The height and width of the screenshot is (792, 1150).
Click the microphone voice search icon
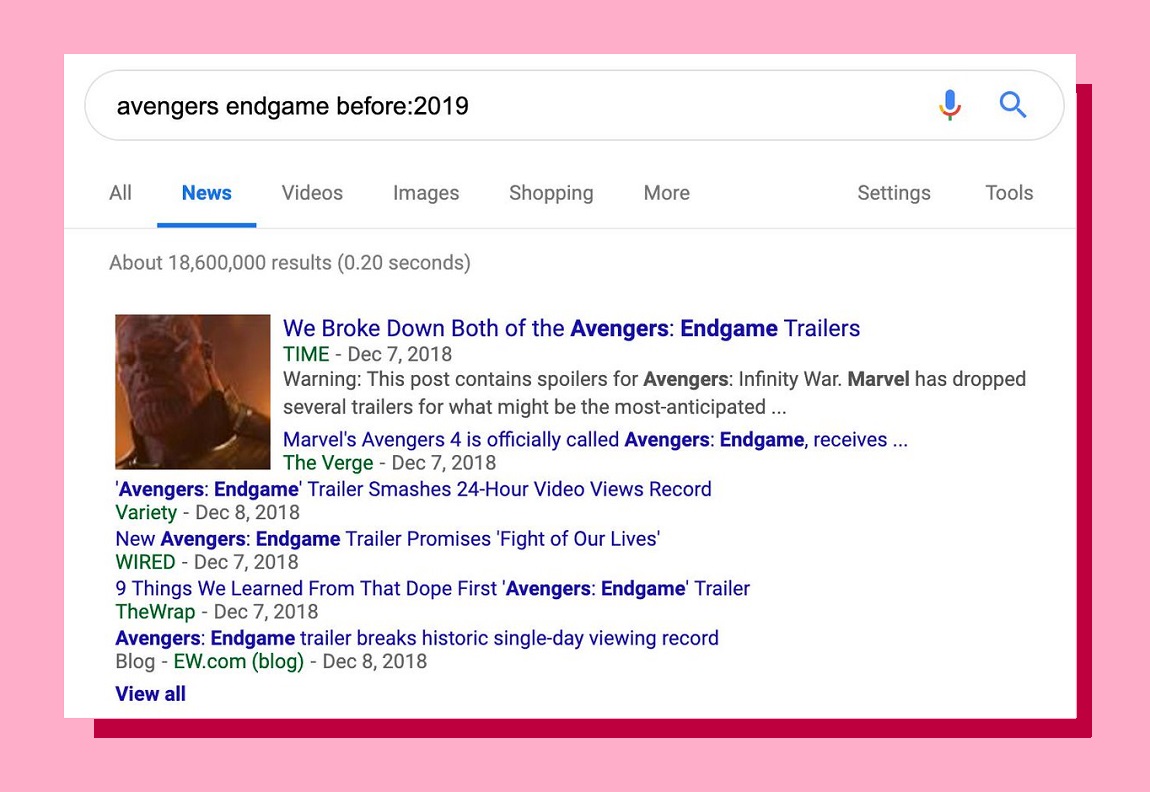[x=950, y=105]
